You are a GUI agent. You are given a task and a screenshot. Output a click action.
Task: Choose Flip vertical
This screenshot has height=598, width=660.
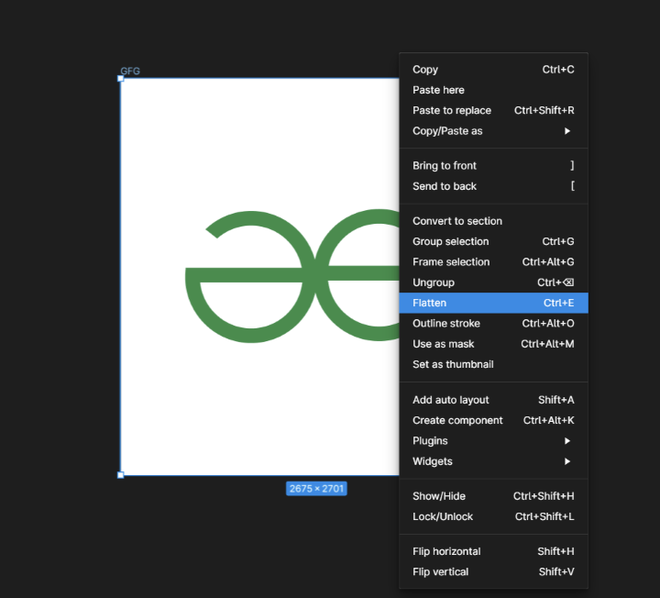(x=493, y=572)
